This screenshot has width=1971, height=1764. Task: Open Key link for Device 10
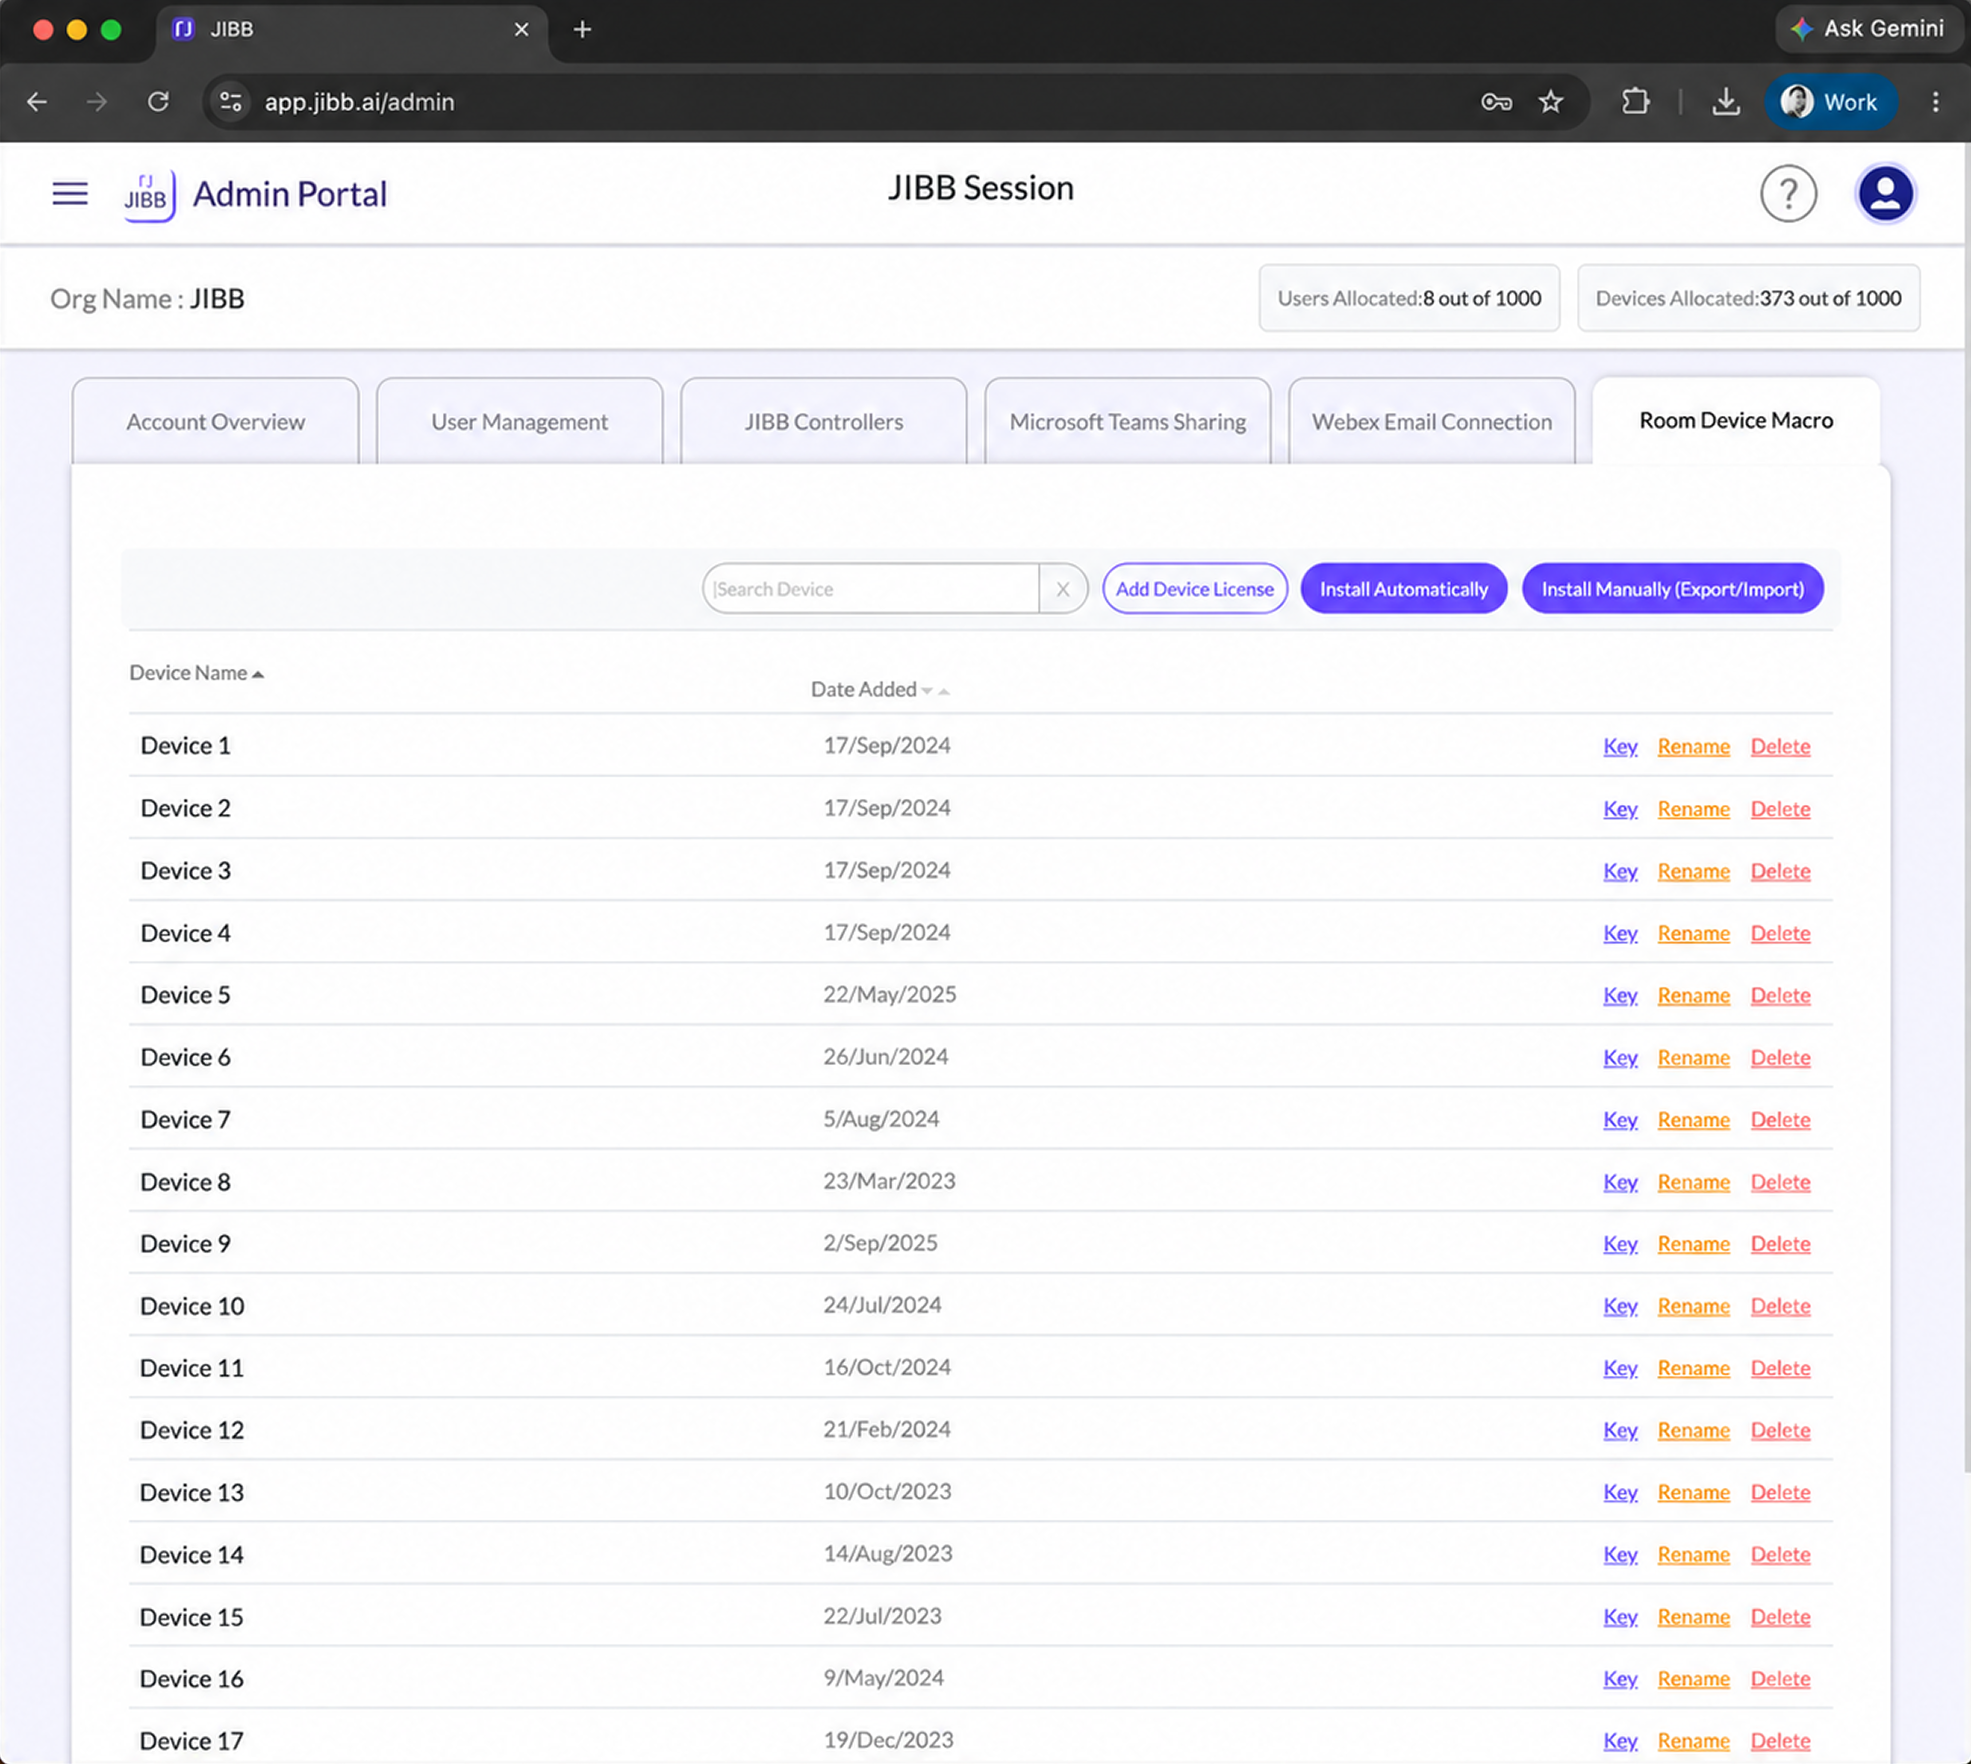[1620, 1306]
